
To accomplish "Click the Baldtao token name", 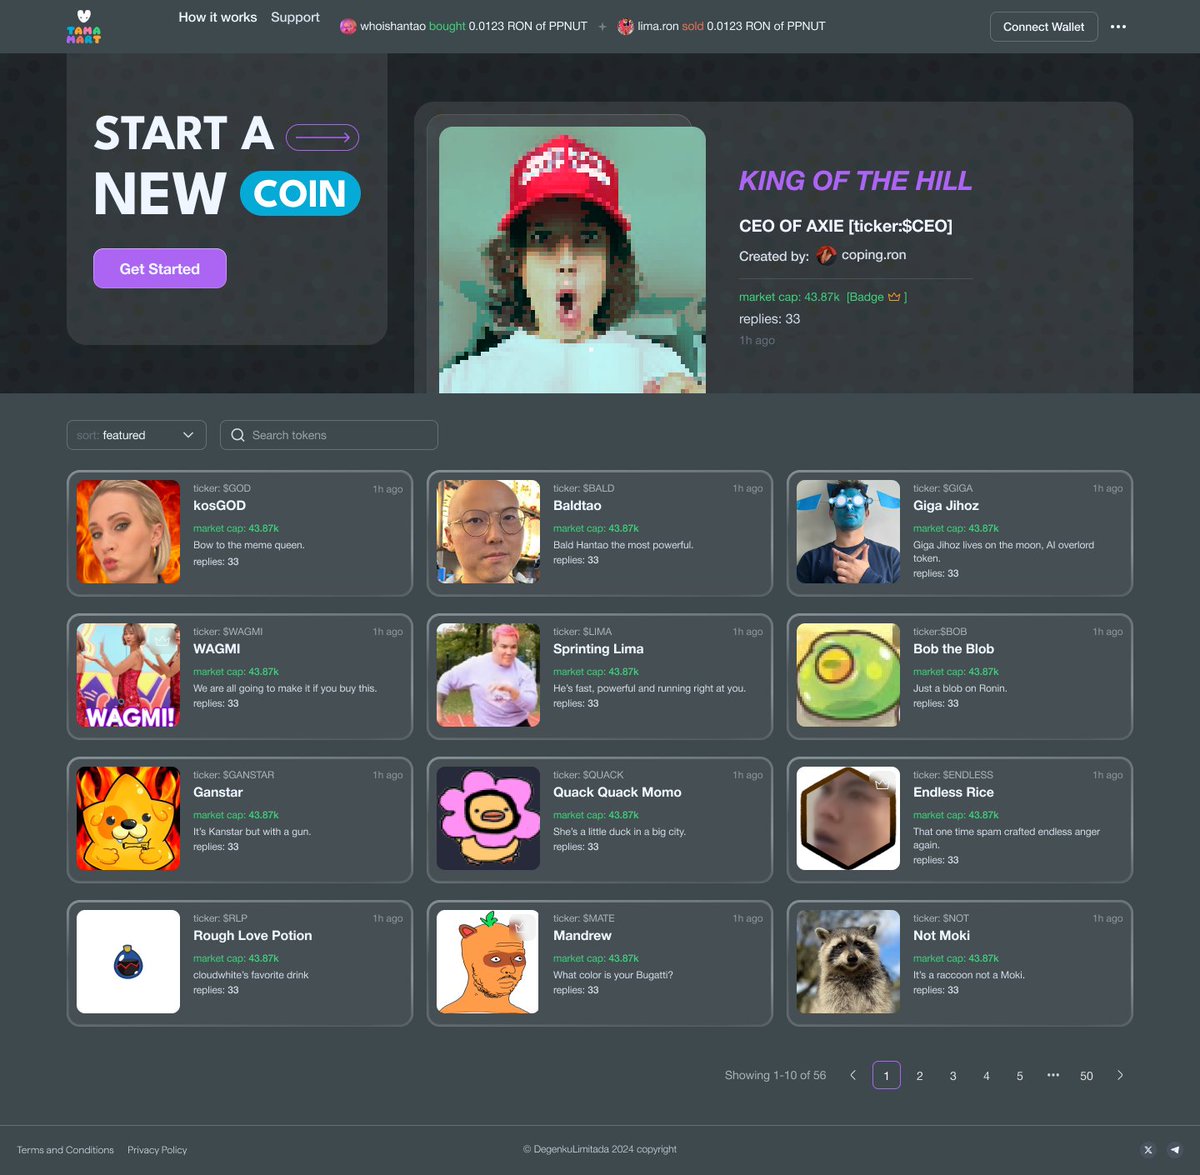I will (577, 506).
